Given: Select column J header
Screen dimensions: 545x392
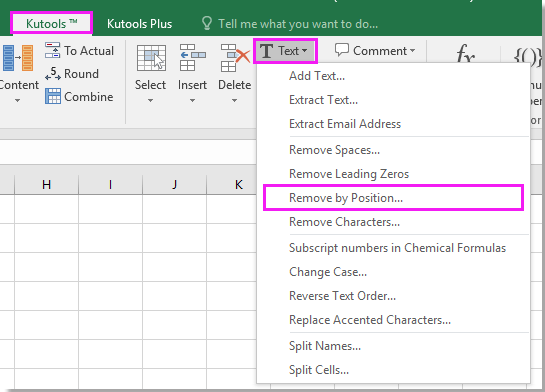Looking at the screenshot, I should point(174,184).
